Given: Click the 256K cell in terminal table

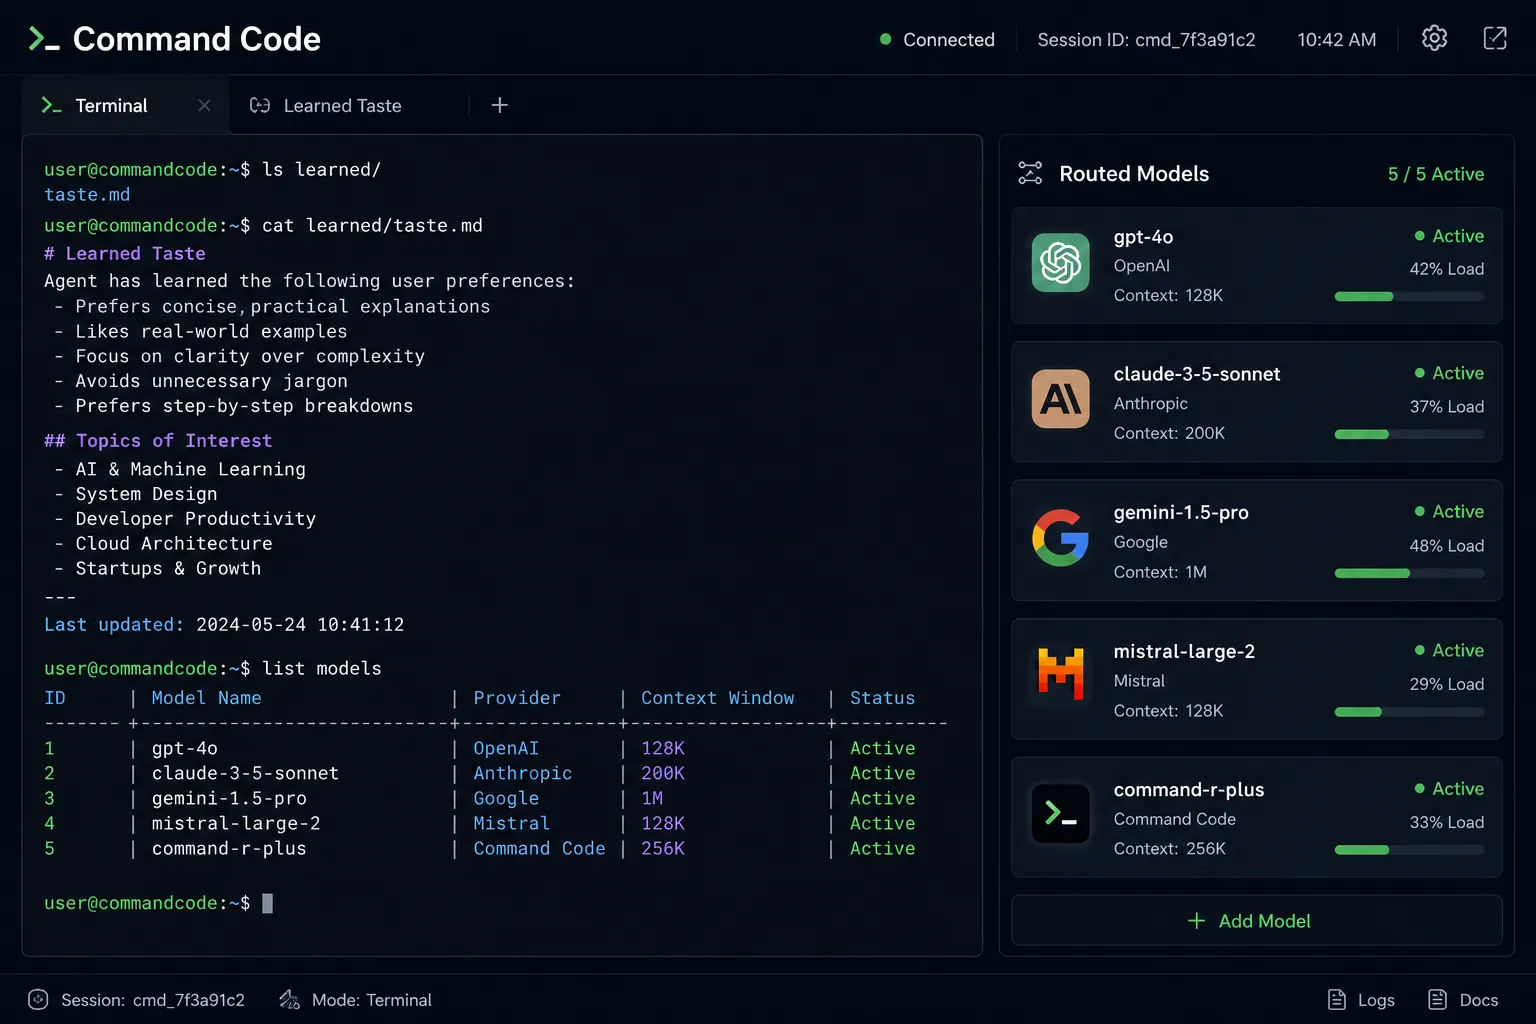Looking at the screenshot, I should tap(663, 848).
